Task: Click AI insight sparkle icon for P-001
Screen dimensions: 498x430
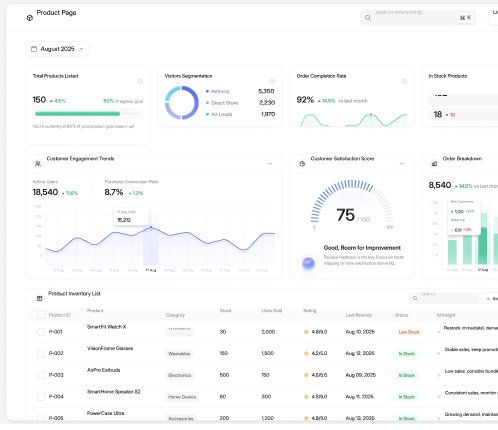Action: (439, 332)
